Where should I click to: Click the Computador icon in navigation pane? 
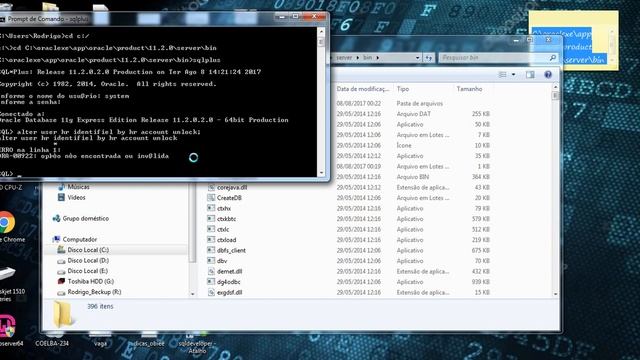(56, 240)
